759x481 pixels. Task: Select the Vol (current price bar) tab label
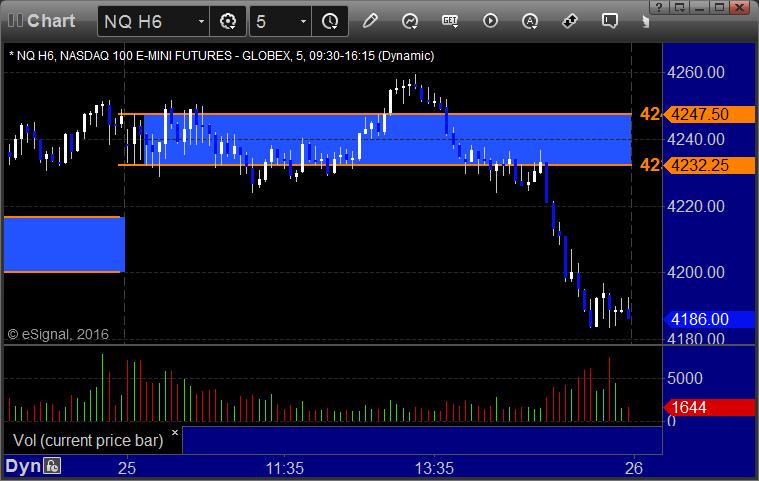88,440
